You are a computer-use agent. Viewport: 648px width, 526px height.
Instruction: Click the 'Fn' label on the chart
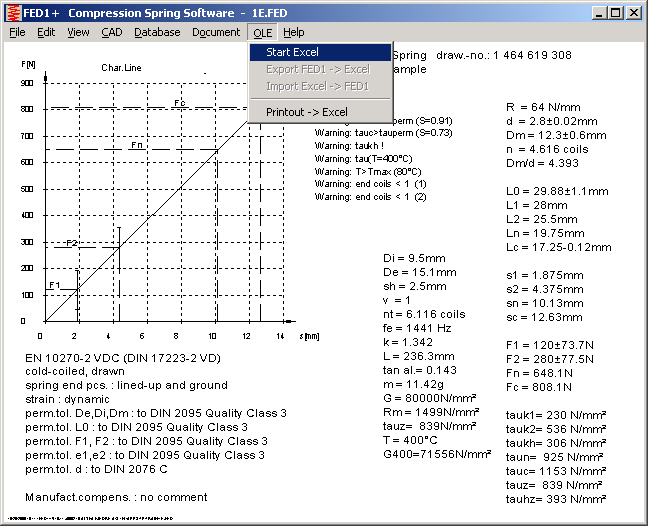[137, 145]
